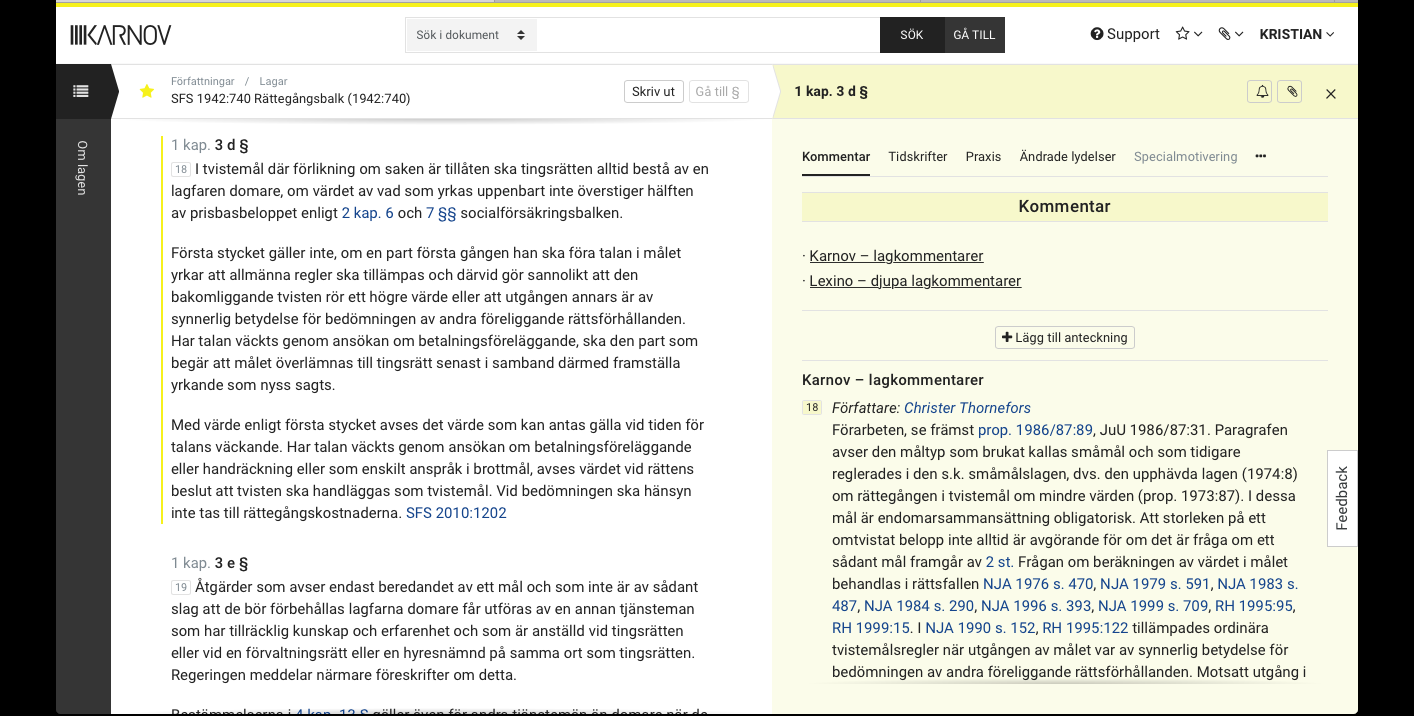Open the favorites star dropdown in header
This screenshot has width=1414, height=716.
tap(1188, 34)
